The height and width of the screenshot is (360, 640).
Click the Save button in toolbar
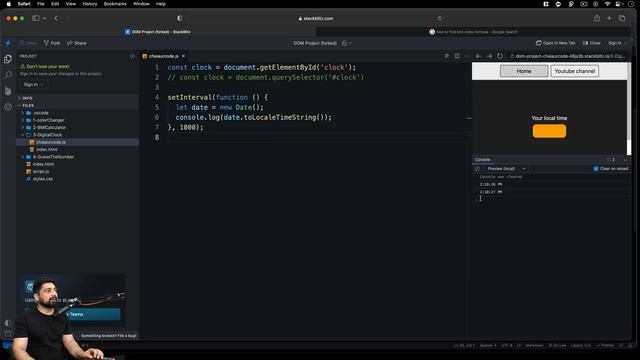coord(28,43)
